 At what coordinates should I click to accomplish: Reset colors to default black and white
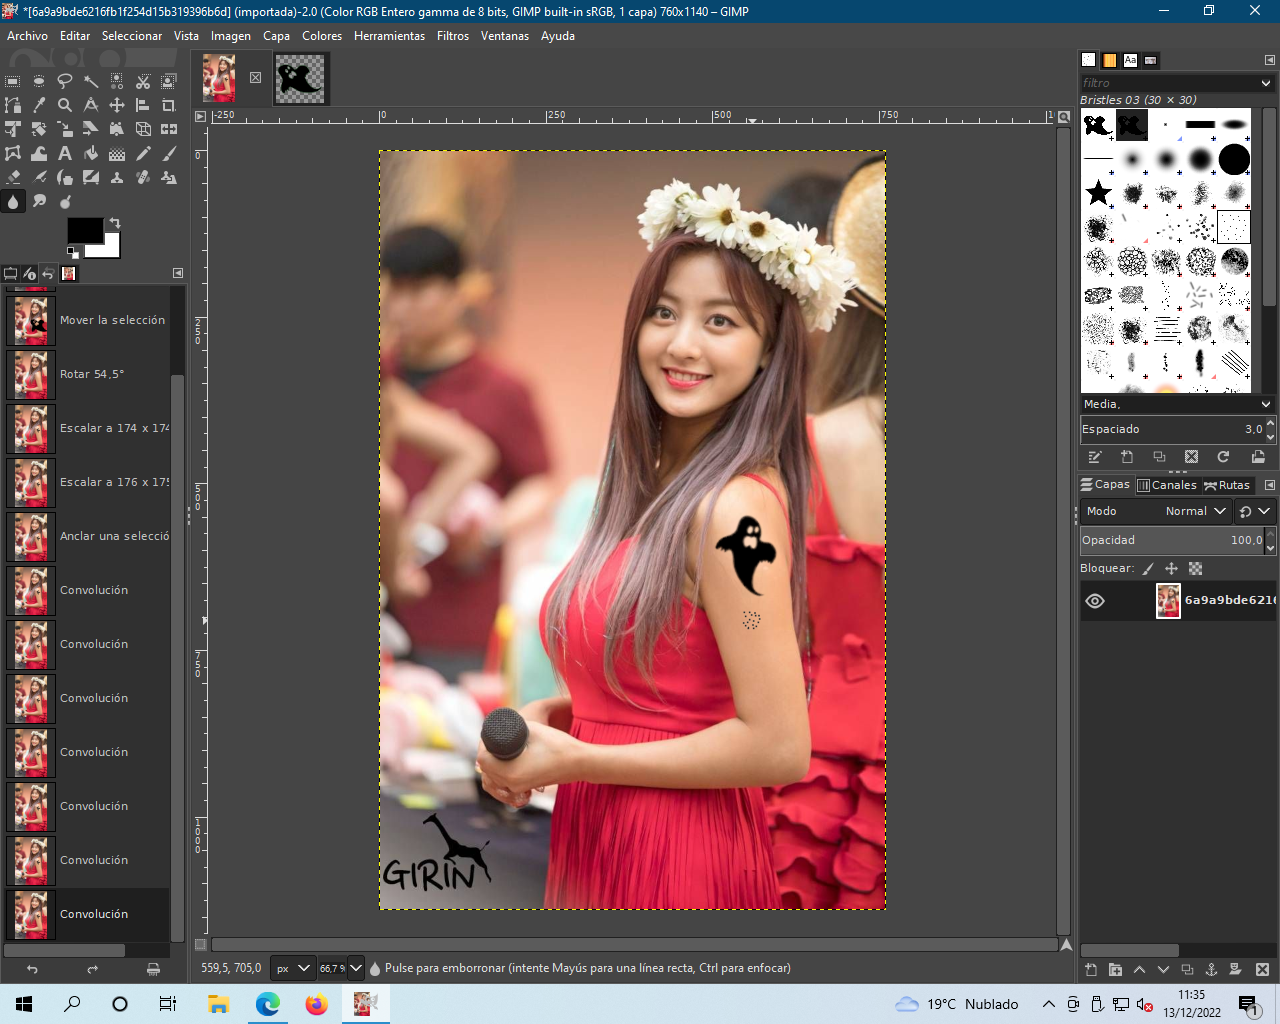(73, 253)
